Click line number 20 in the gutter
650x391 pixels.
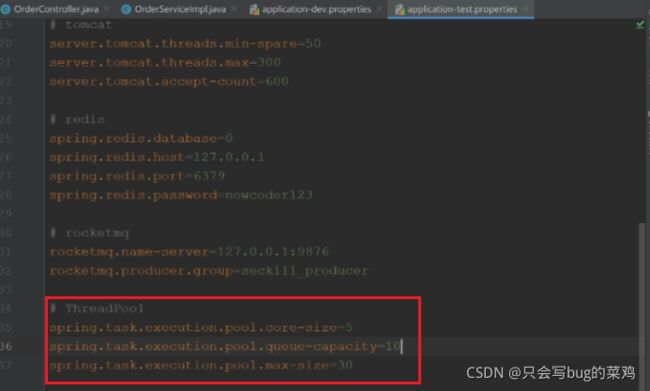pos(6,44)
